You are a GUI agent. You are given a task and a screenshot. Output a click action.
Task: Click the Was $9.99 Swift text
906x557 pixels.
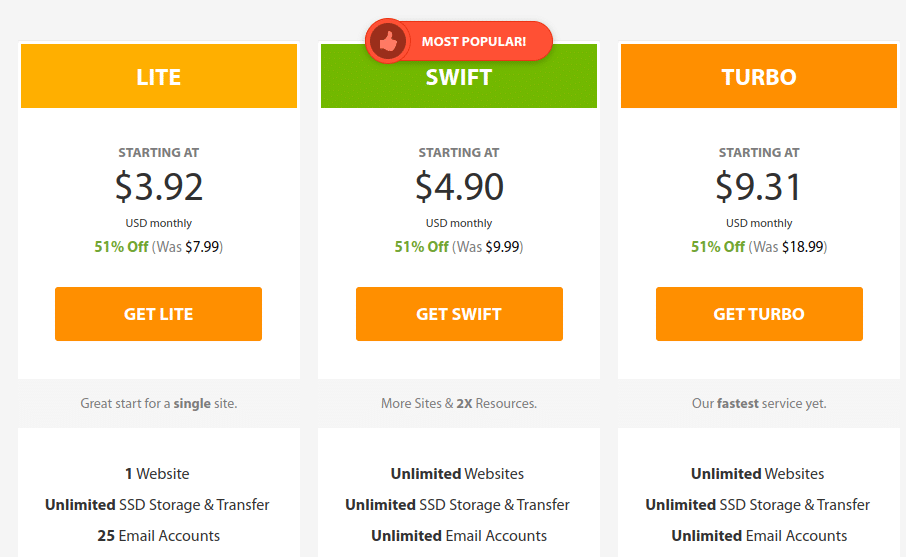487,247
